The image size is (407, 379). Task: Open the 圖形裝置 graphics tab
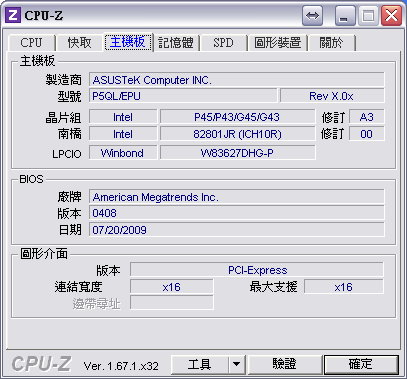pos(278,43)
